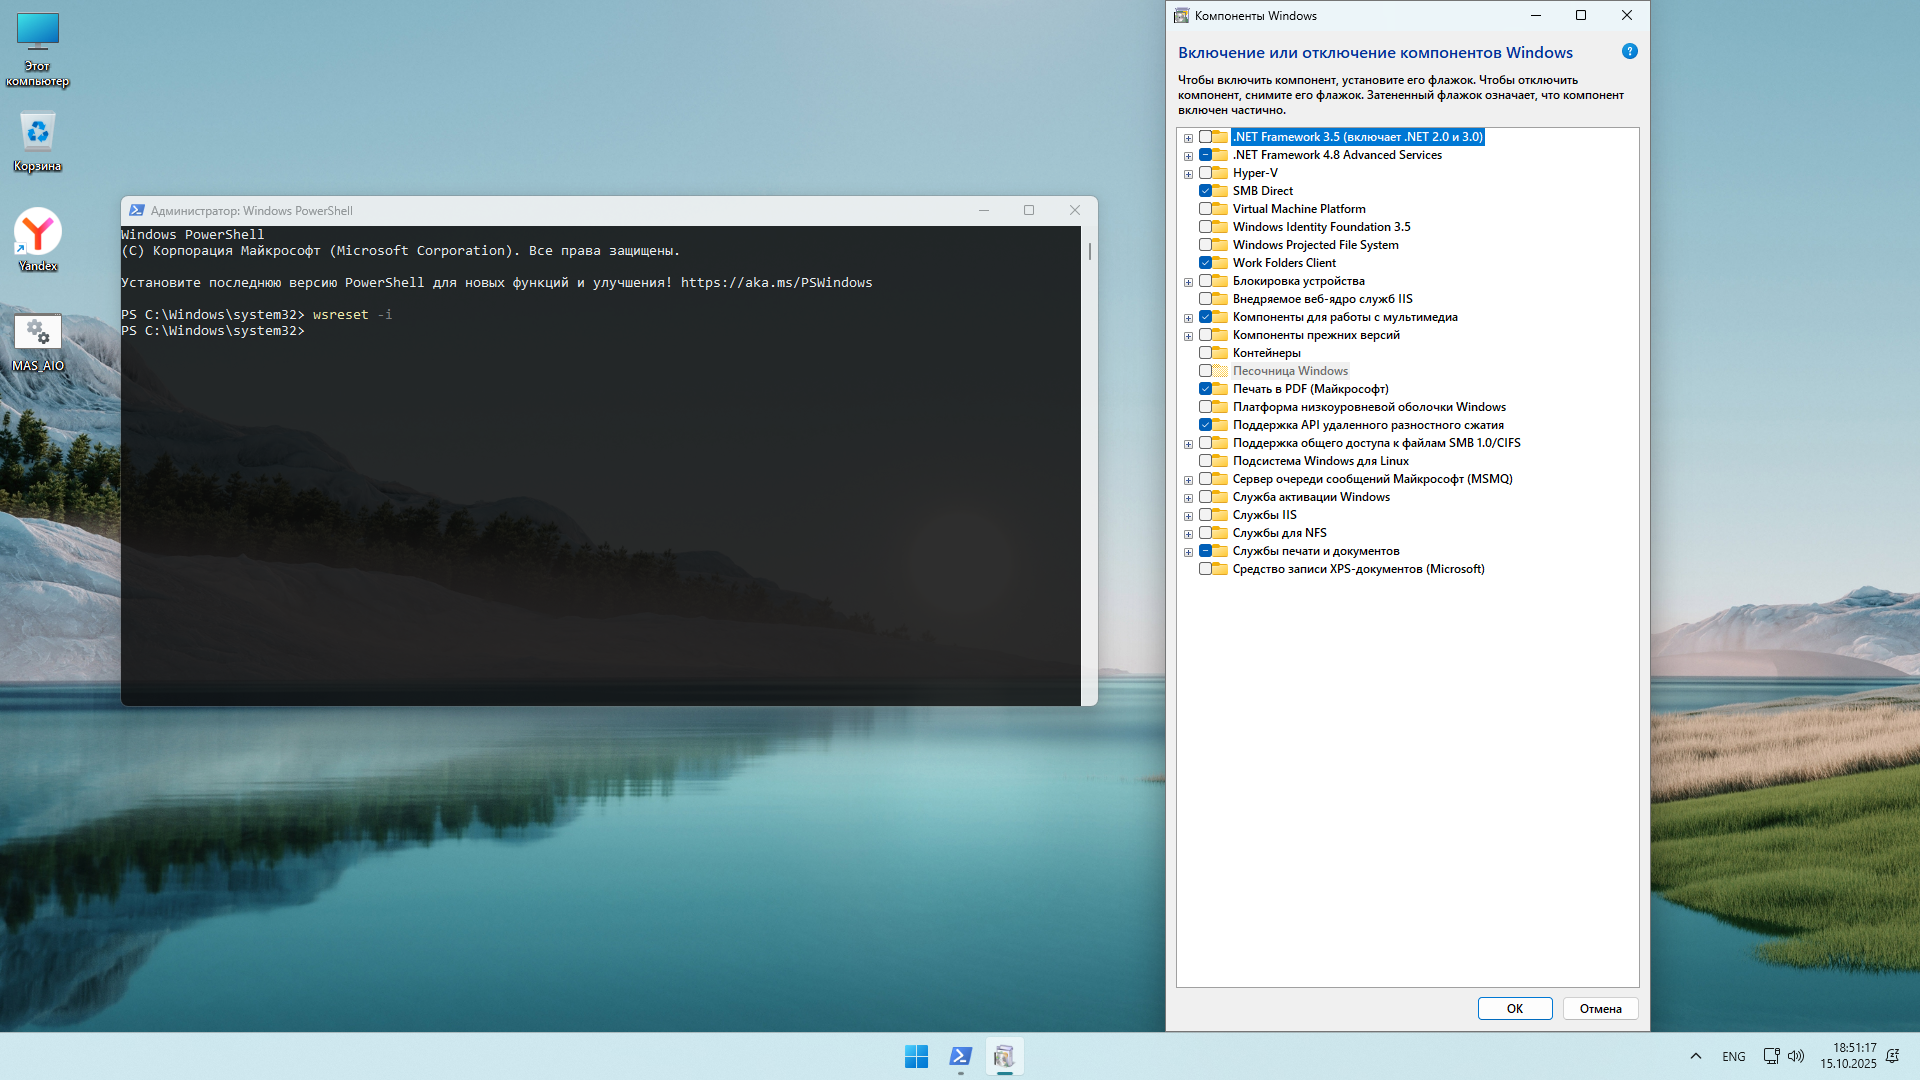The height and width of the screenshot is (1080, 1920).
Task: Open the Корзина (Recycle Bin) icon
Action: pos(37,130)
